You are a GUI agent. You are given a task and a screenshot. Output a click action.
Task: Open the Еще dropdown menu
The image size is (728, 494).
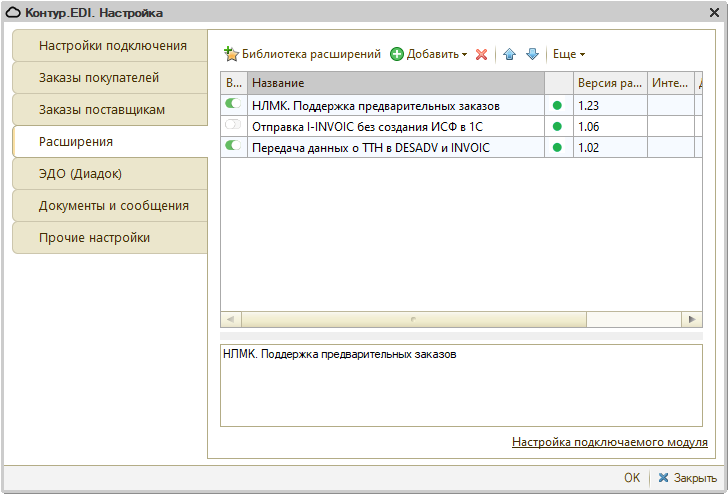pos(569,54)
